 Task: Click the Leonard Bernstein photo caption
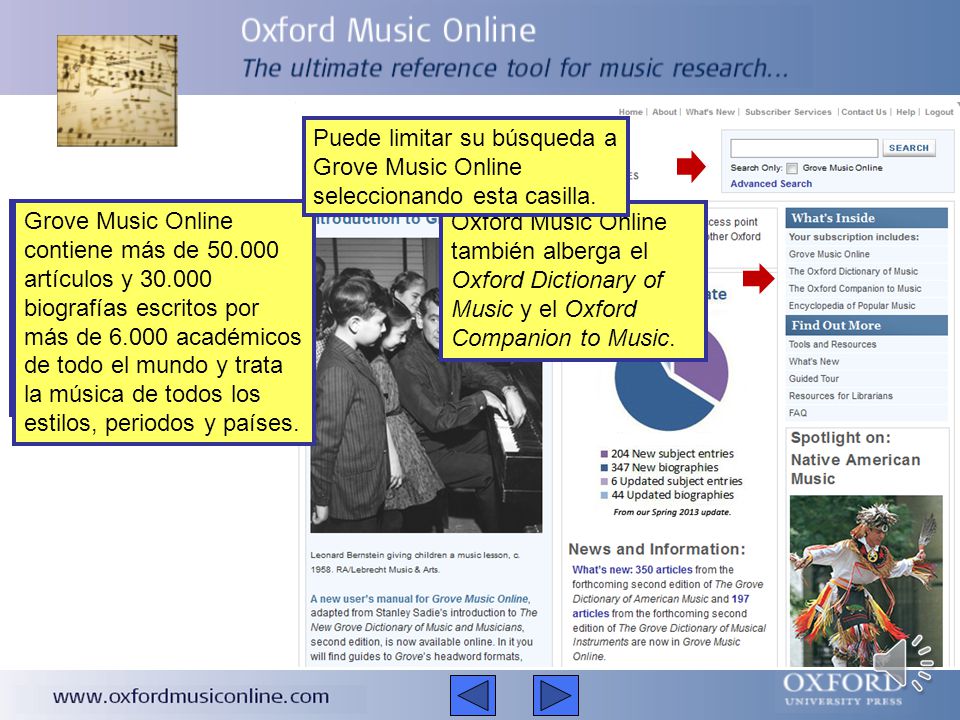tap(415, 562)
